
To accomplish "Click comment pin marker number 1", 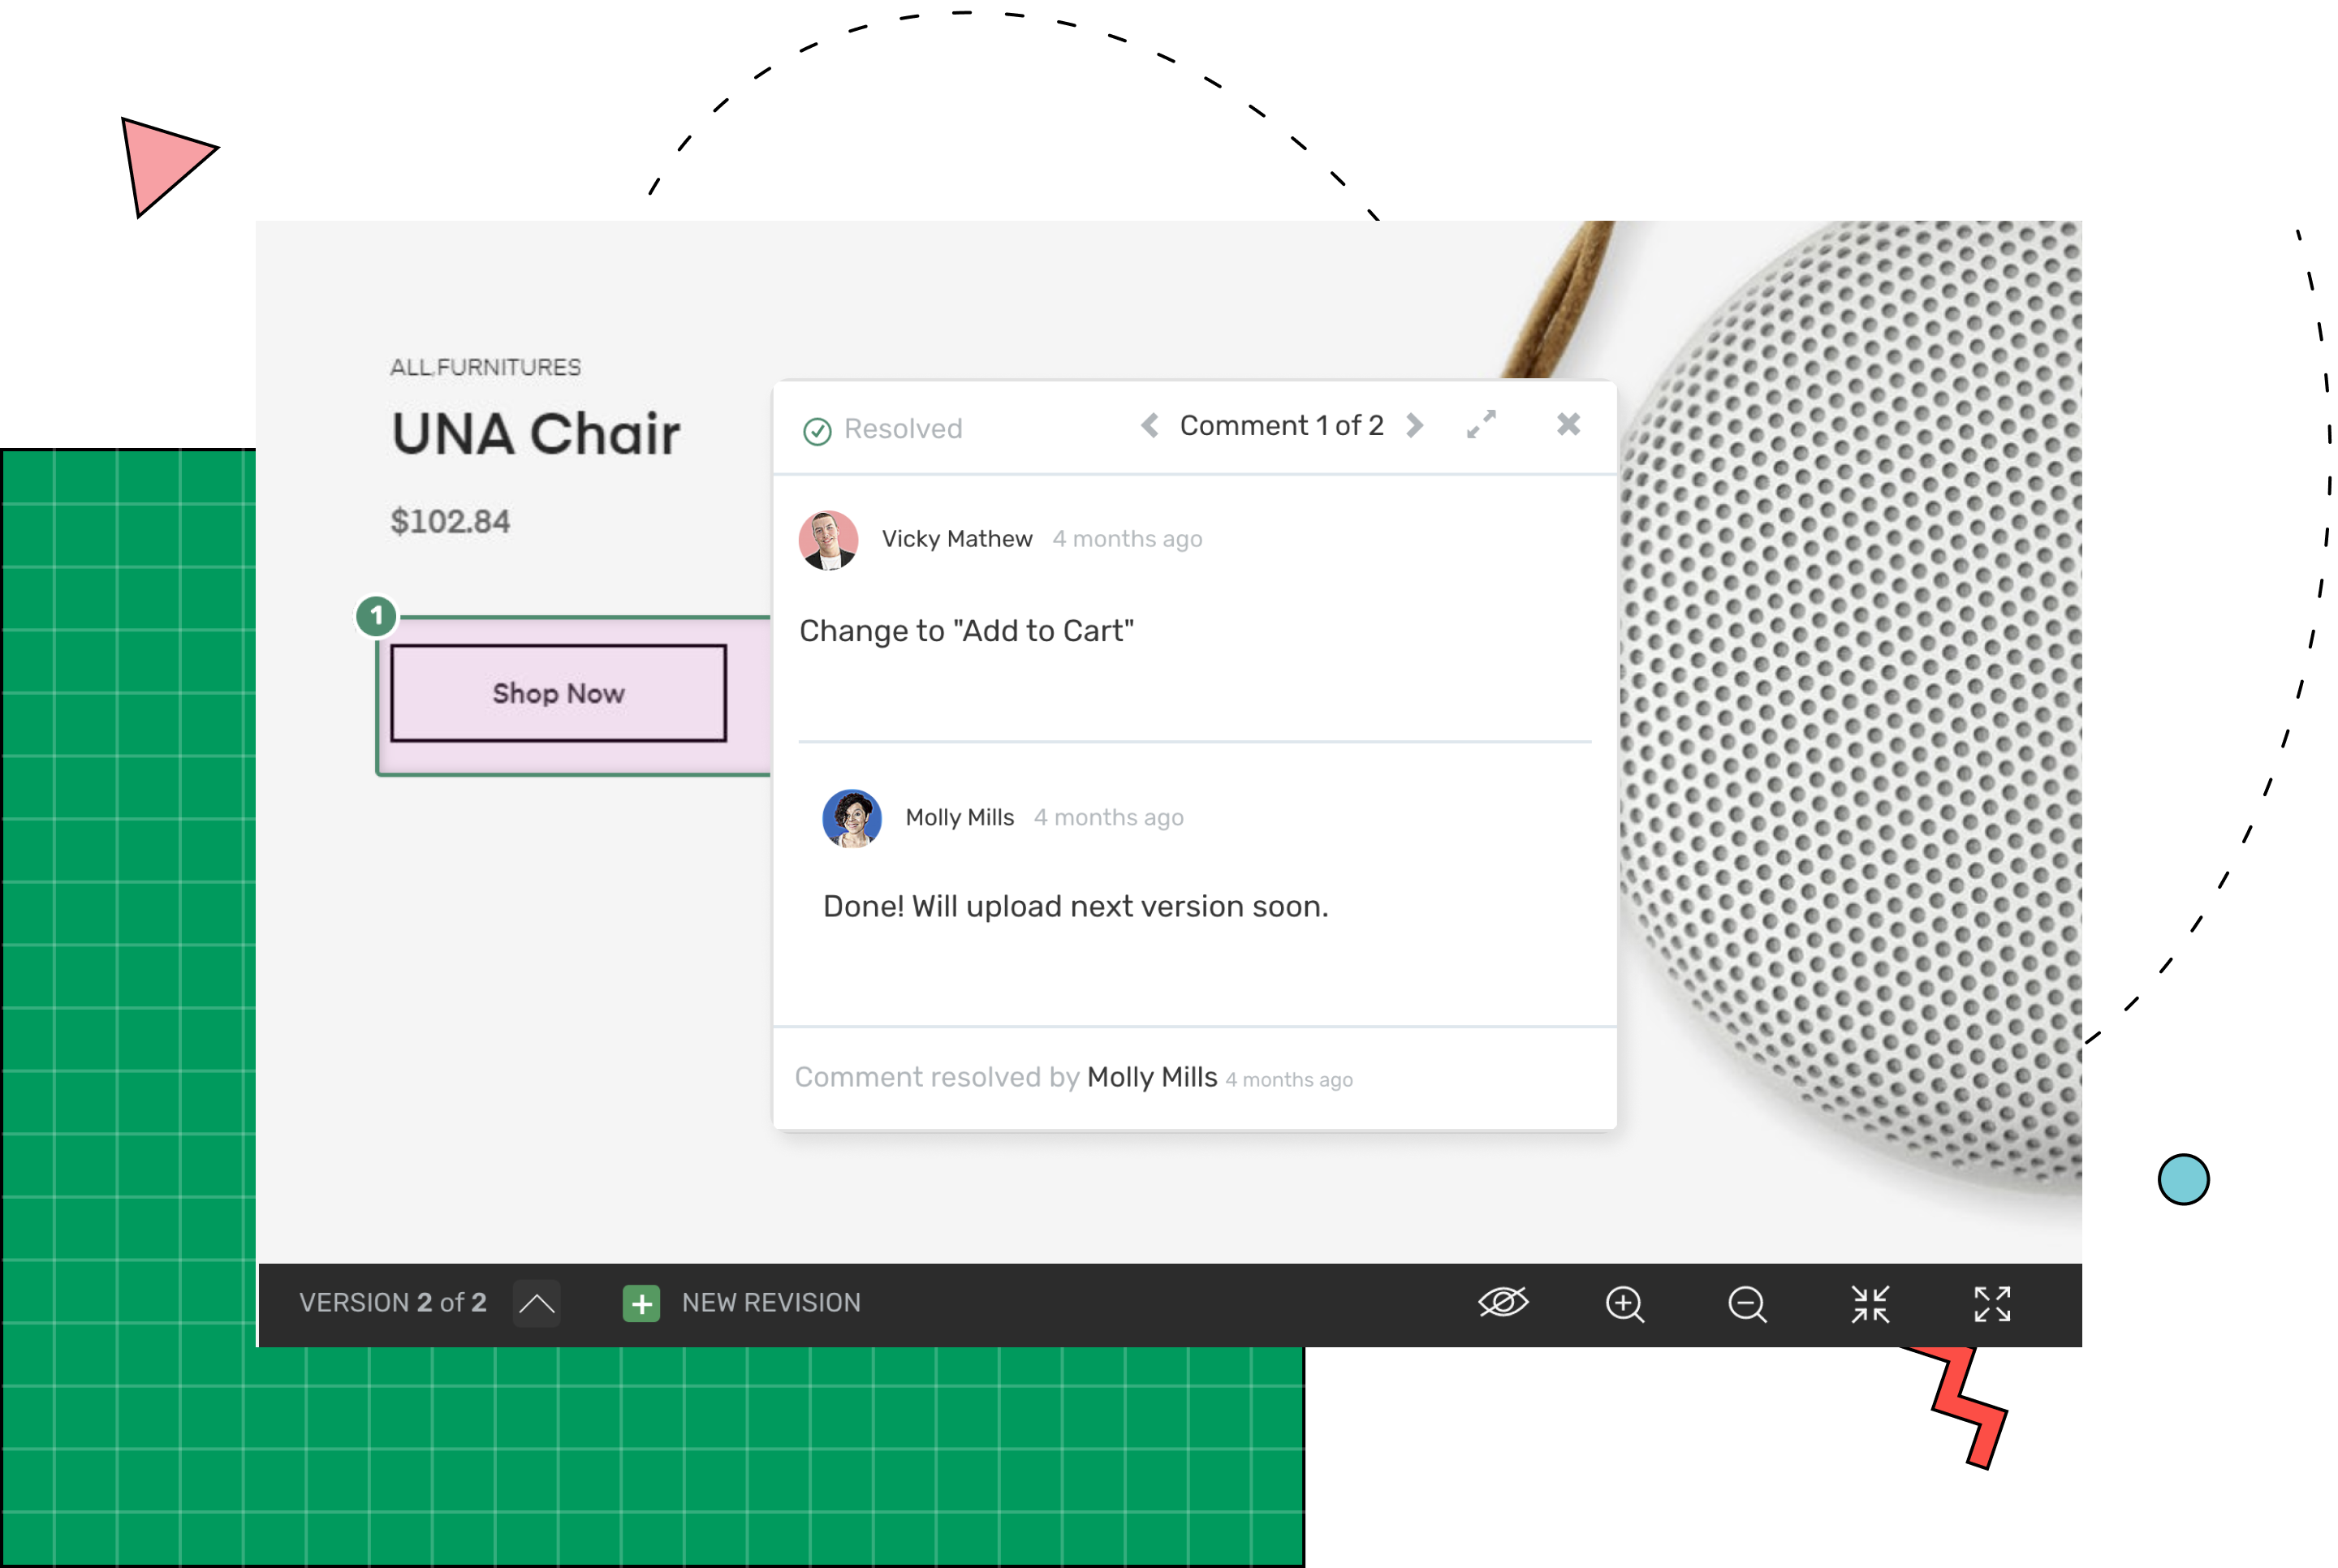I will 377,616.
